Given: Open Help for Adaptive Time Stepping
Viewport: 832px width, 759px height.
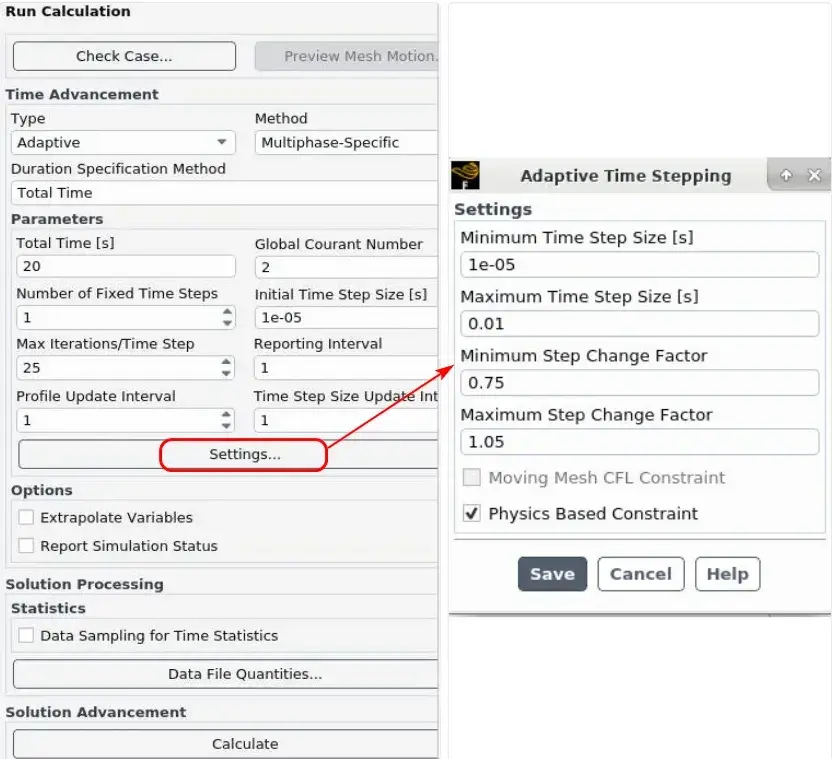Looking at the screenshot, I should point(727,574).
